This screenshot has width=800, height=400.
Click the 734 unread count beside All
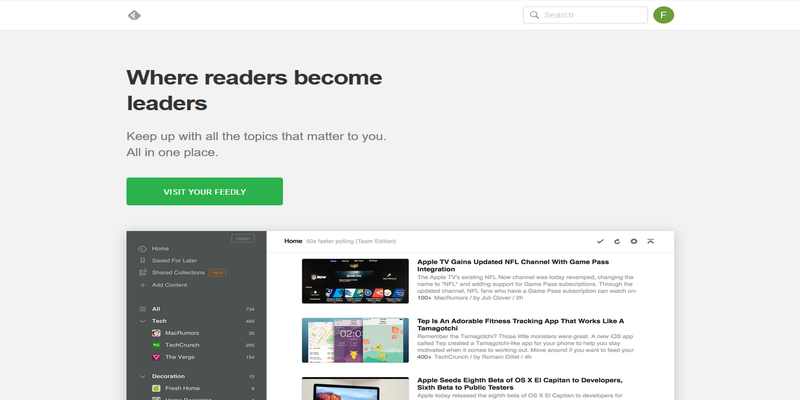(x=250, y=309)
